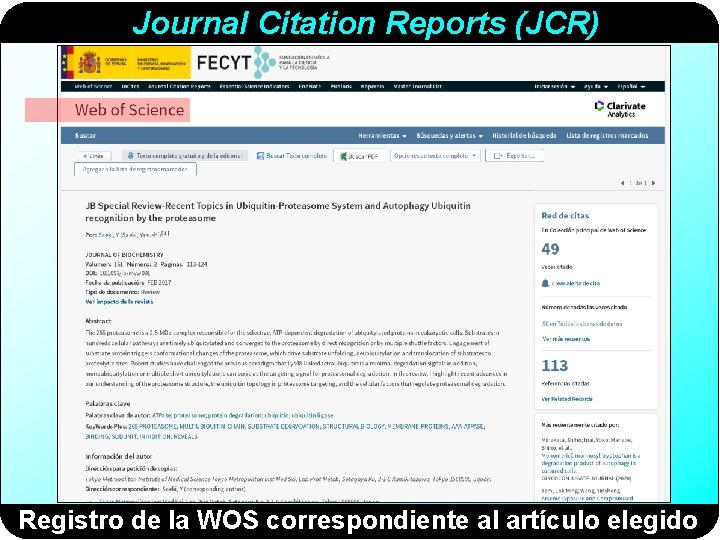Open EndNote in top navigation

coord(309,86)
